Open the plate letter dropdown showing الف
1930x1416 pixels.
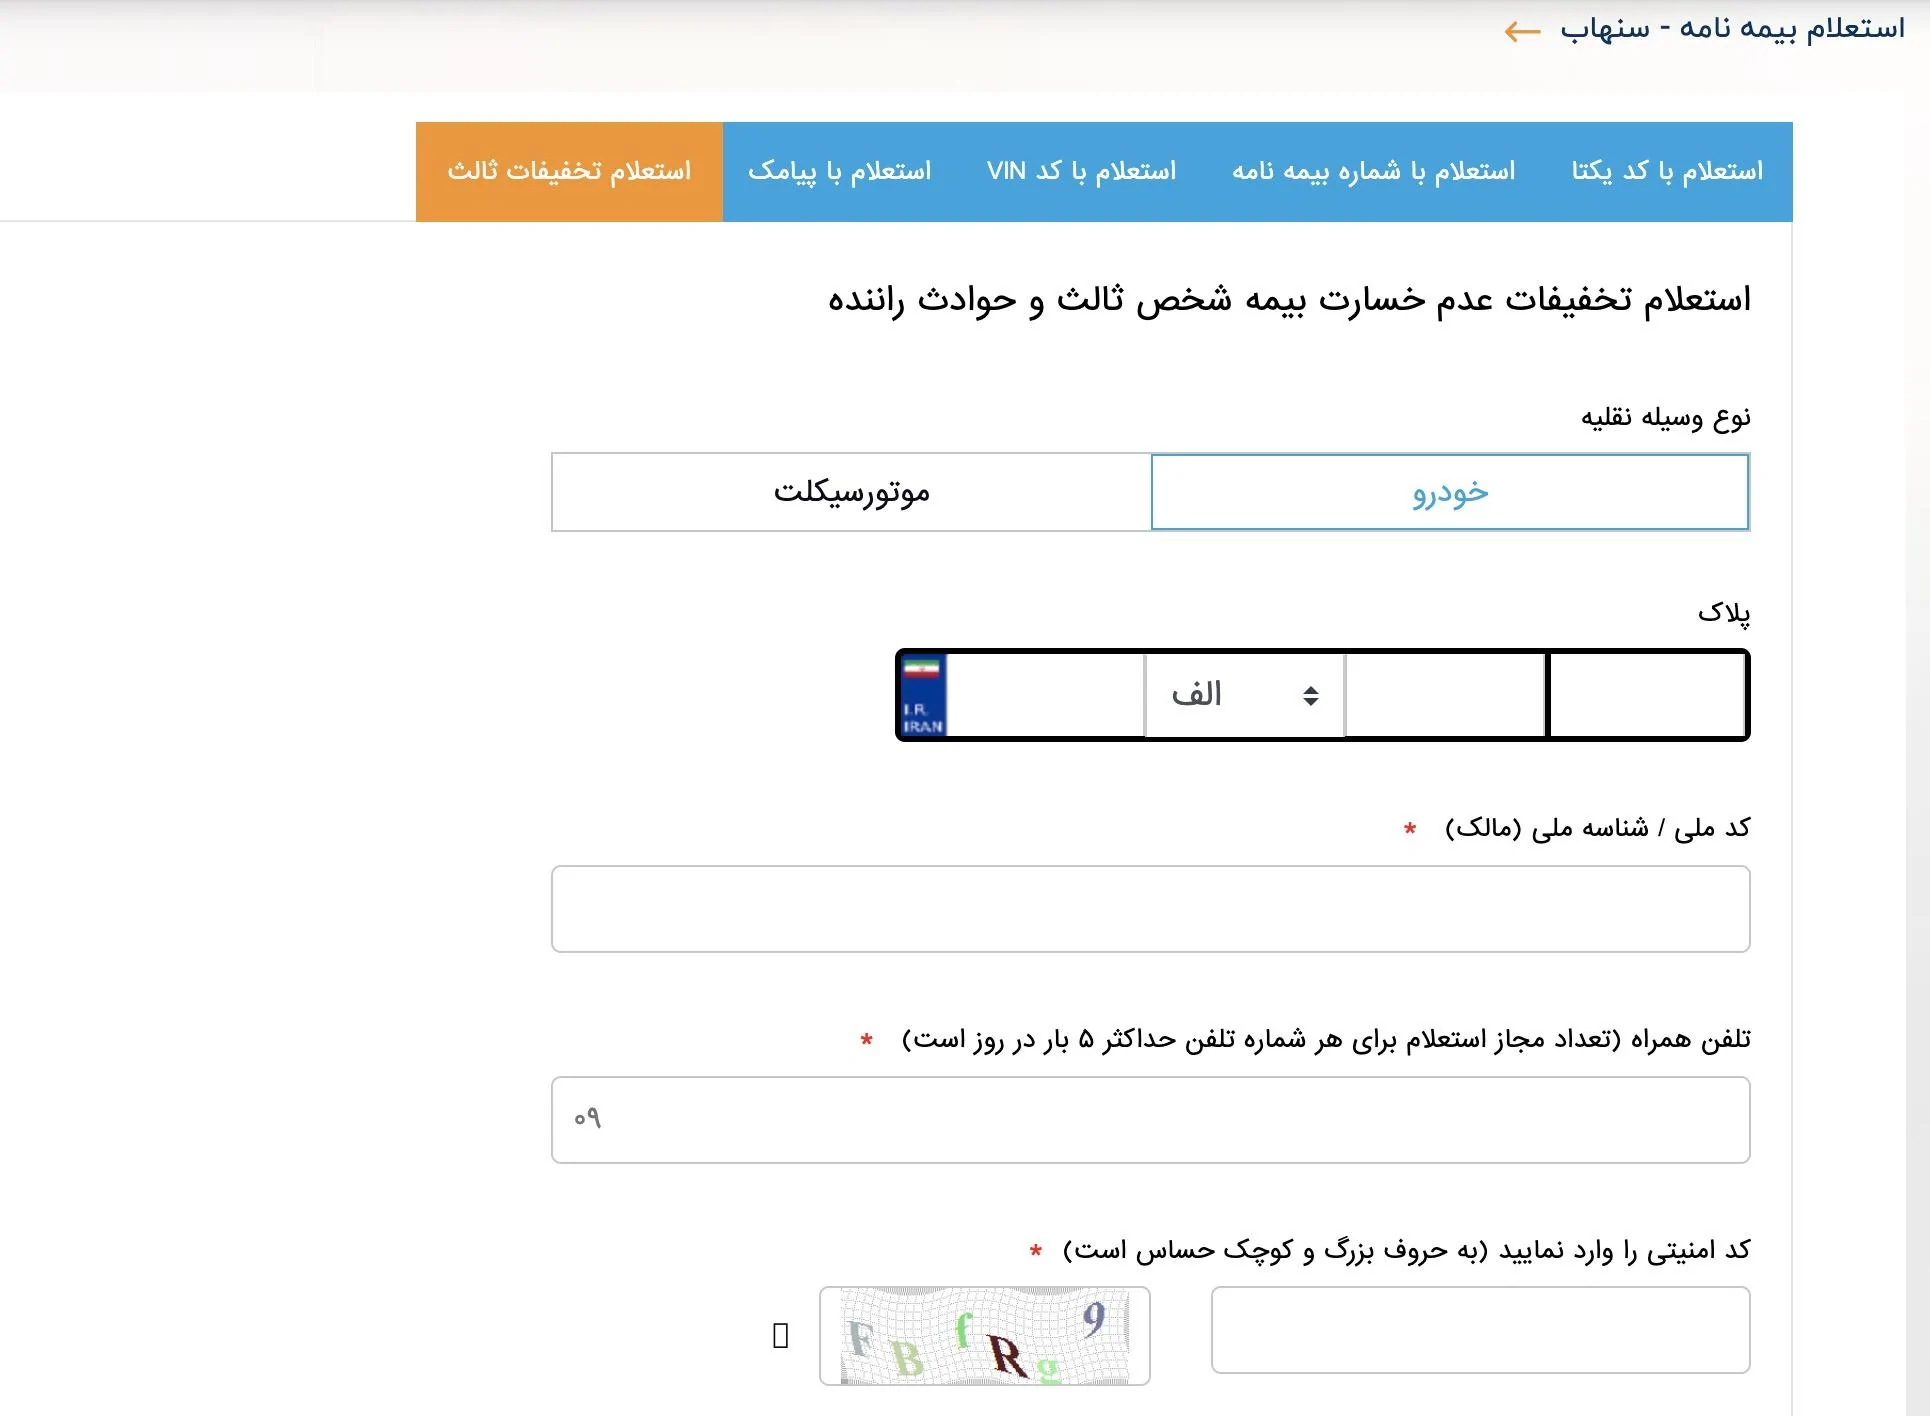(x=1244, y=695)
